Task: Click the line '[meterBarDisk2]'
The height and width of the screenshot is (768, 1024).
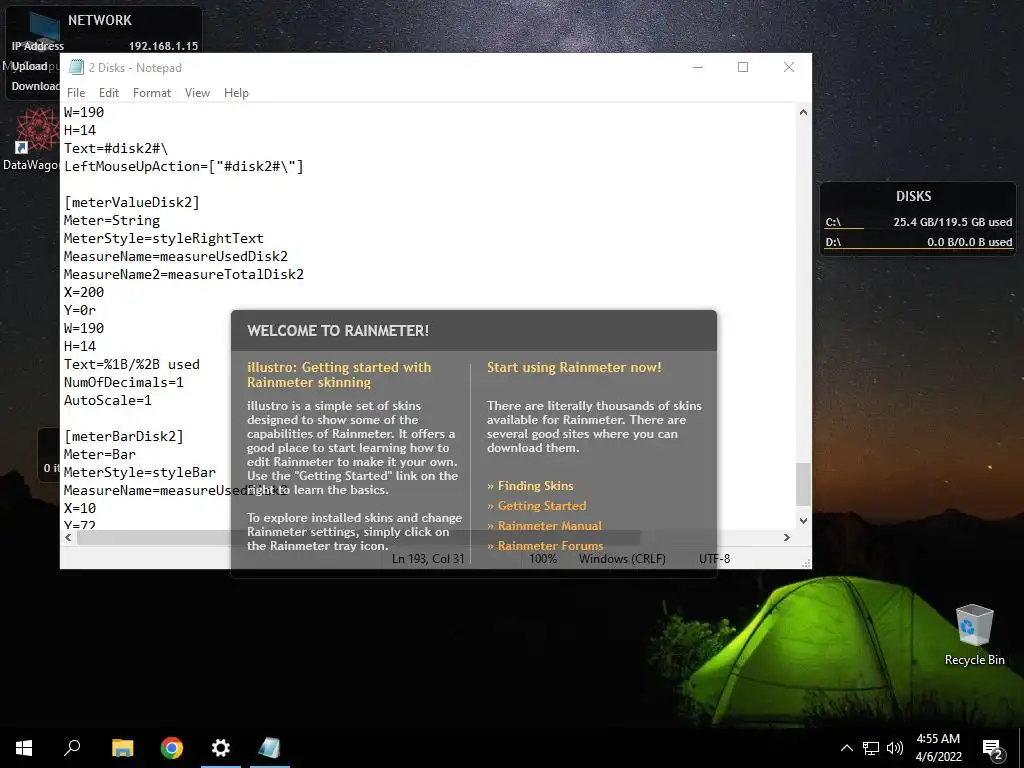Action: [x=123, y=436]
